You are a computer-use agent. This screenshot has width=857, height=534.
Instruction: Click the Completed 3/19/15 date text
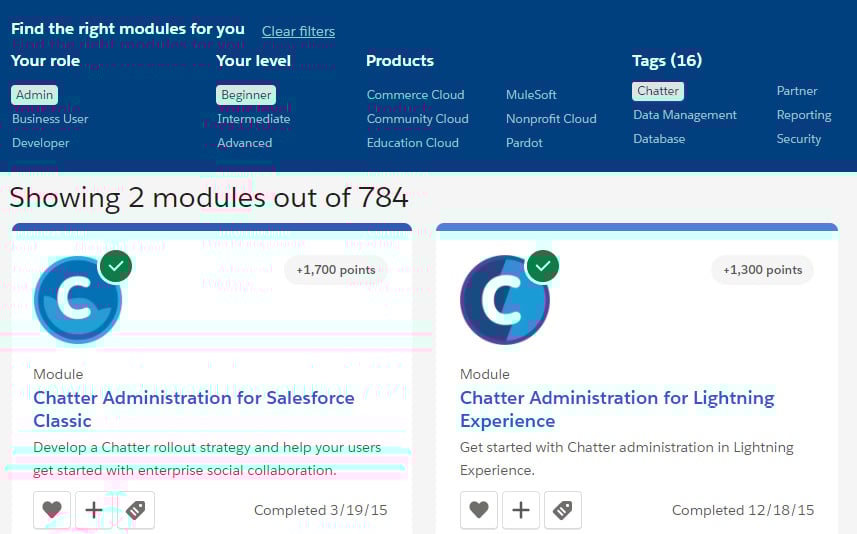pyautogui.click(x=321, y=510)
